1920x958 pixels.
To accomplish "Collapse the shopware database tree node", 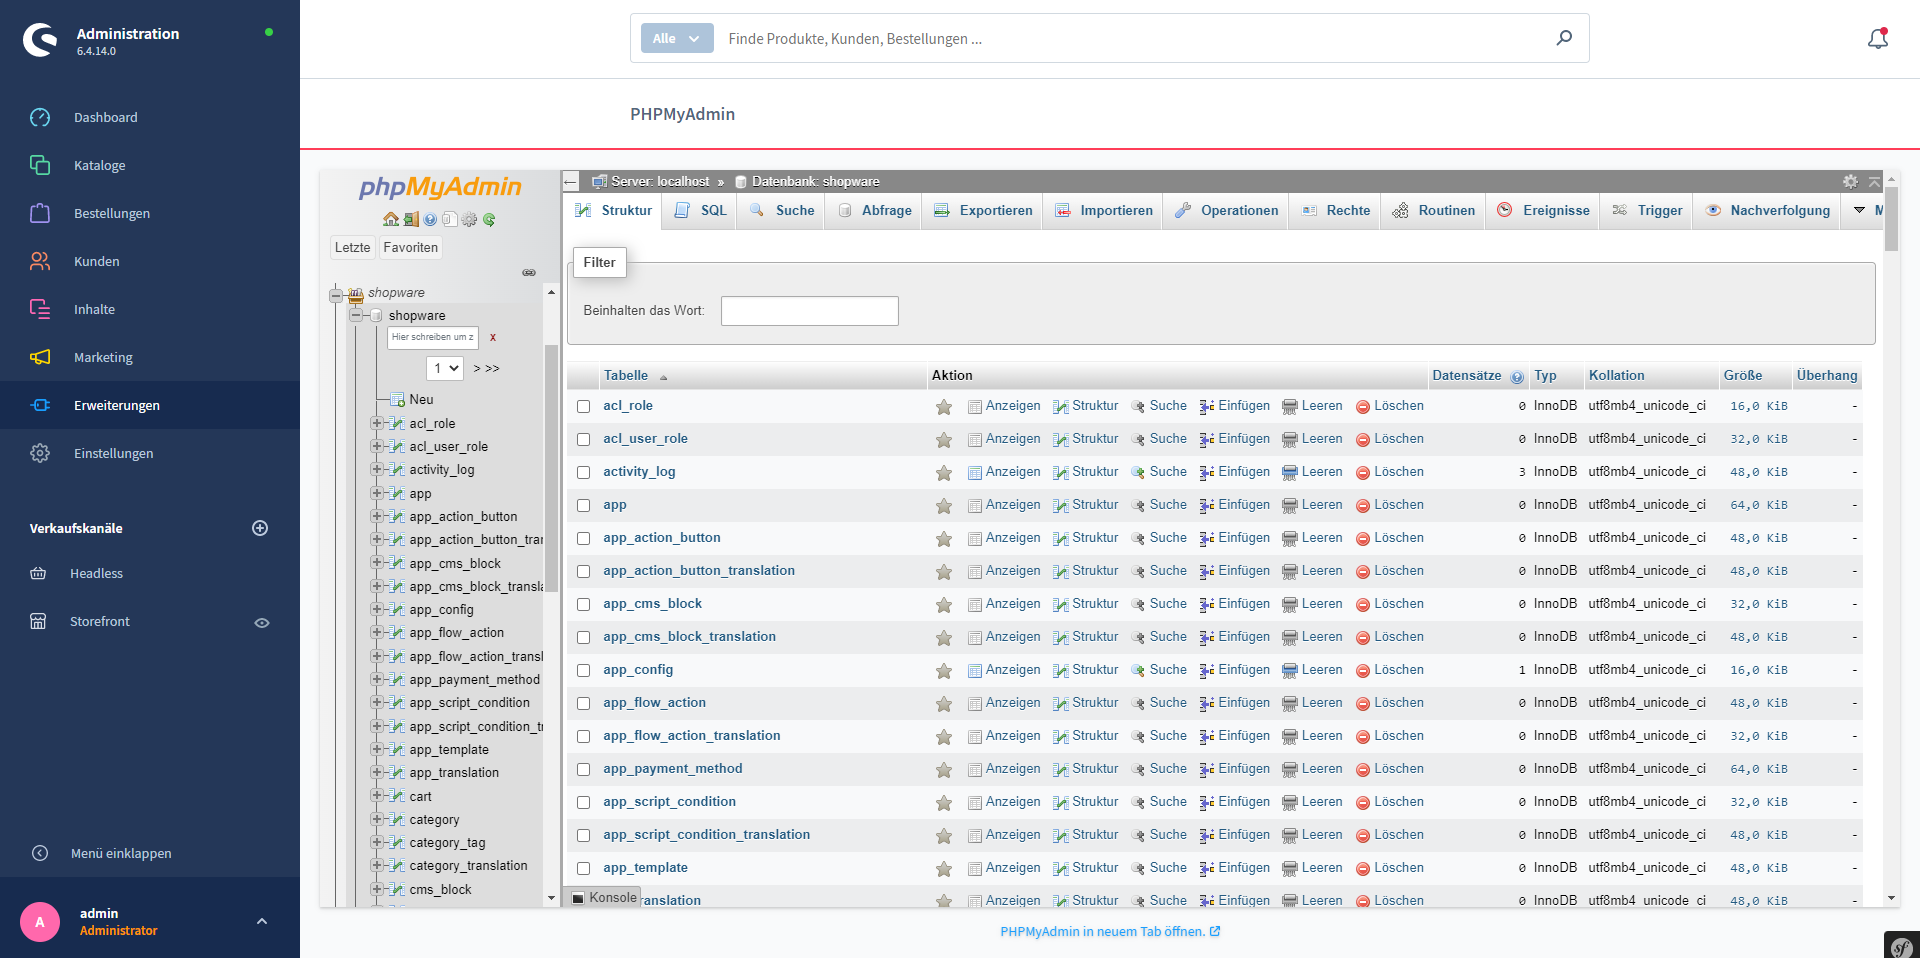I will (x=356, y=315).
